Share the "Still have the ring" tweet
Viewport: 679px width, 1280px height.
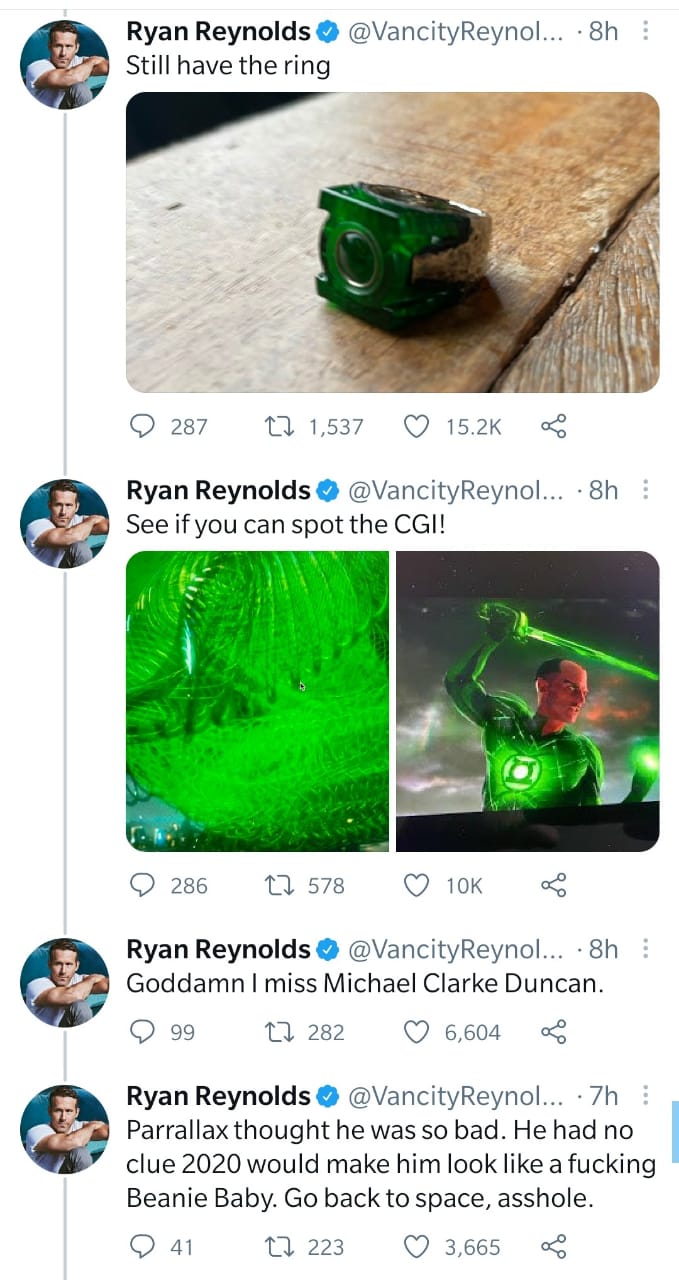pyautogui.click(x=553, y=427)
